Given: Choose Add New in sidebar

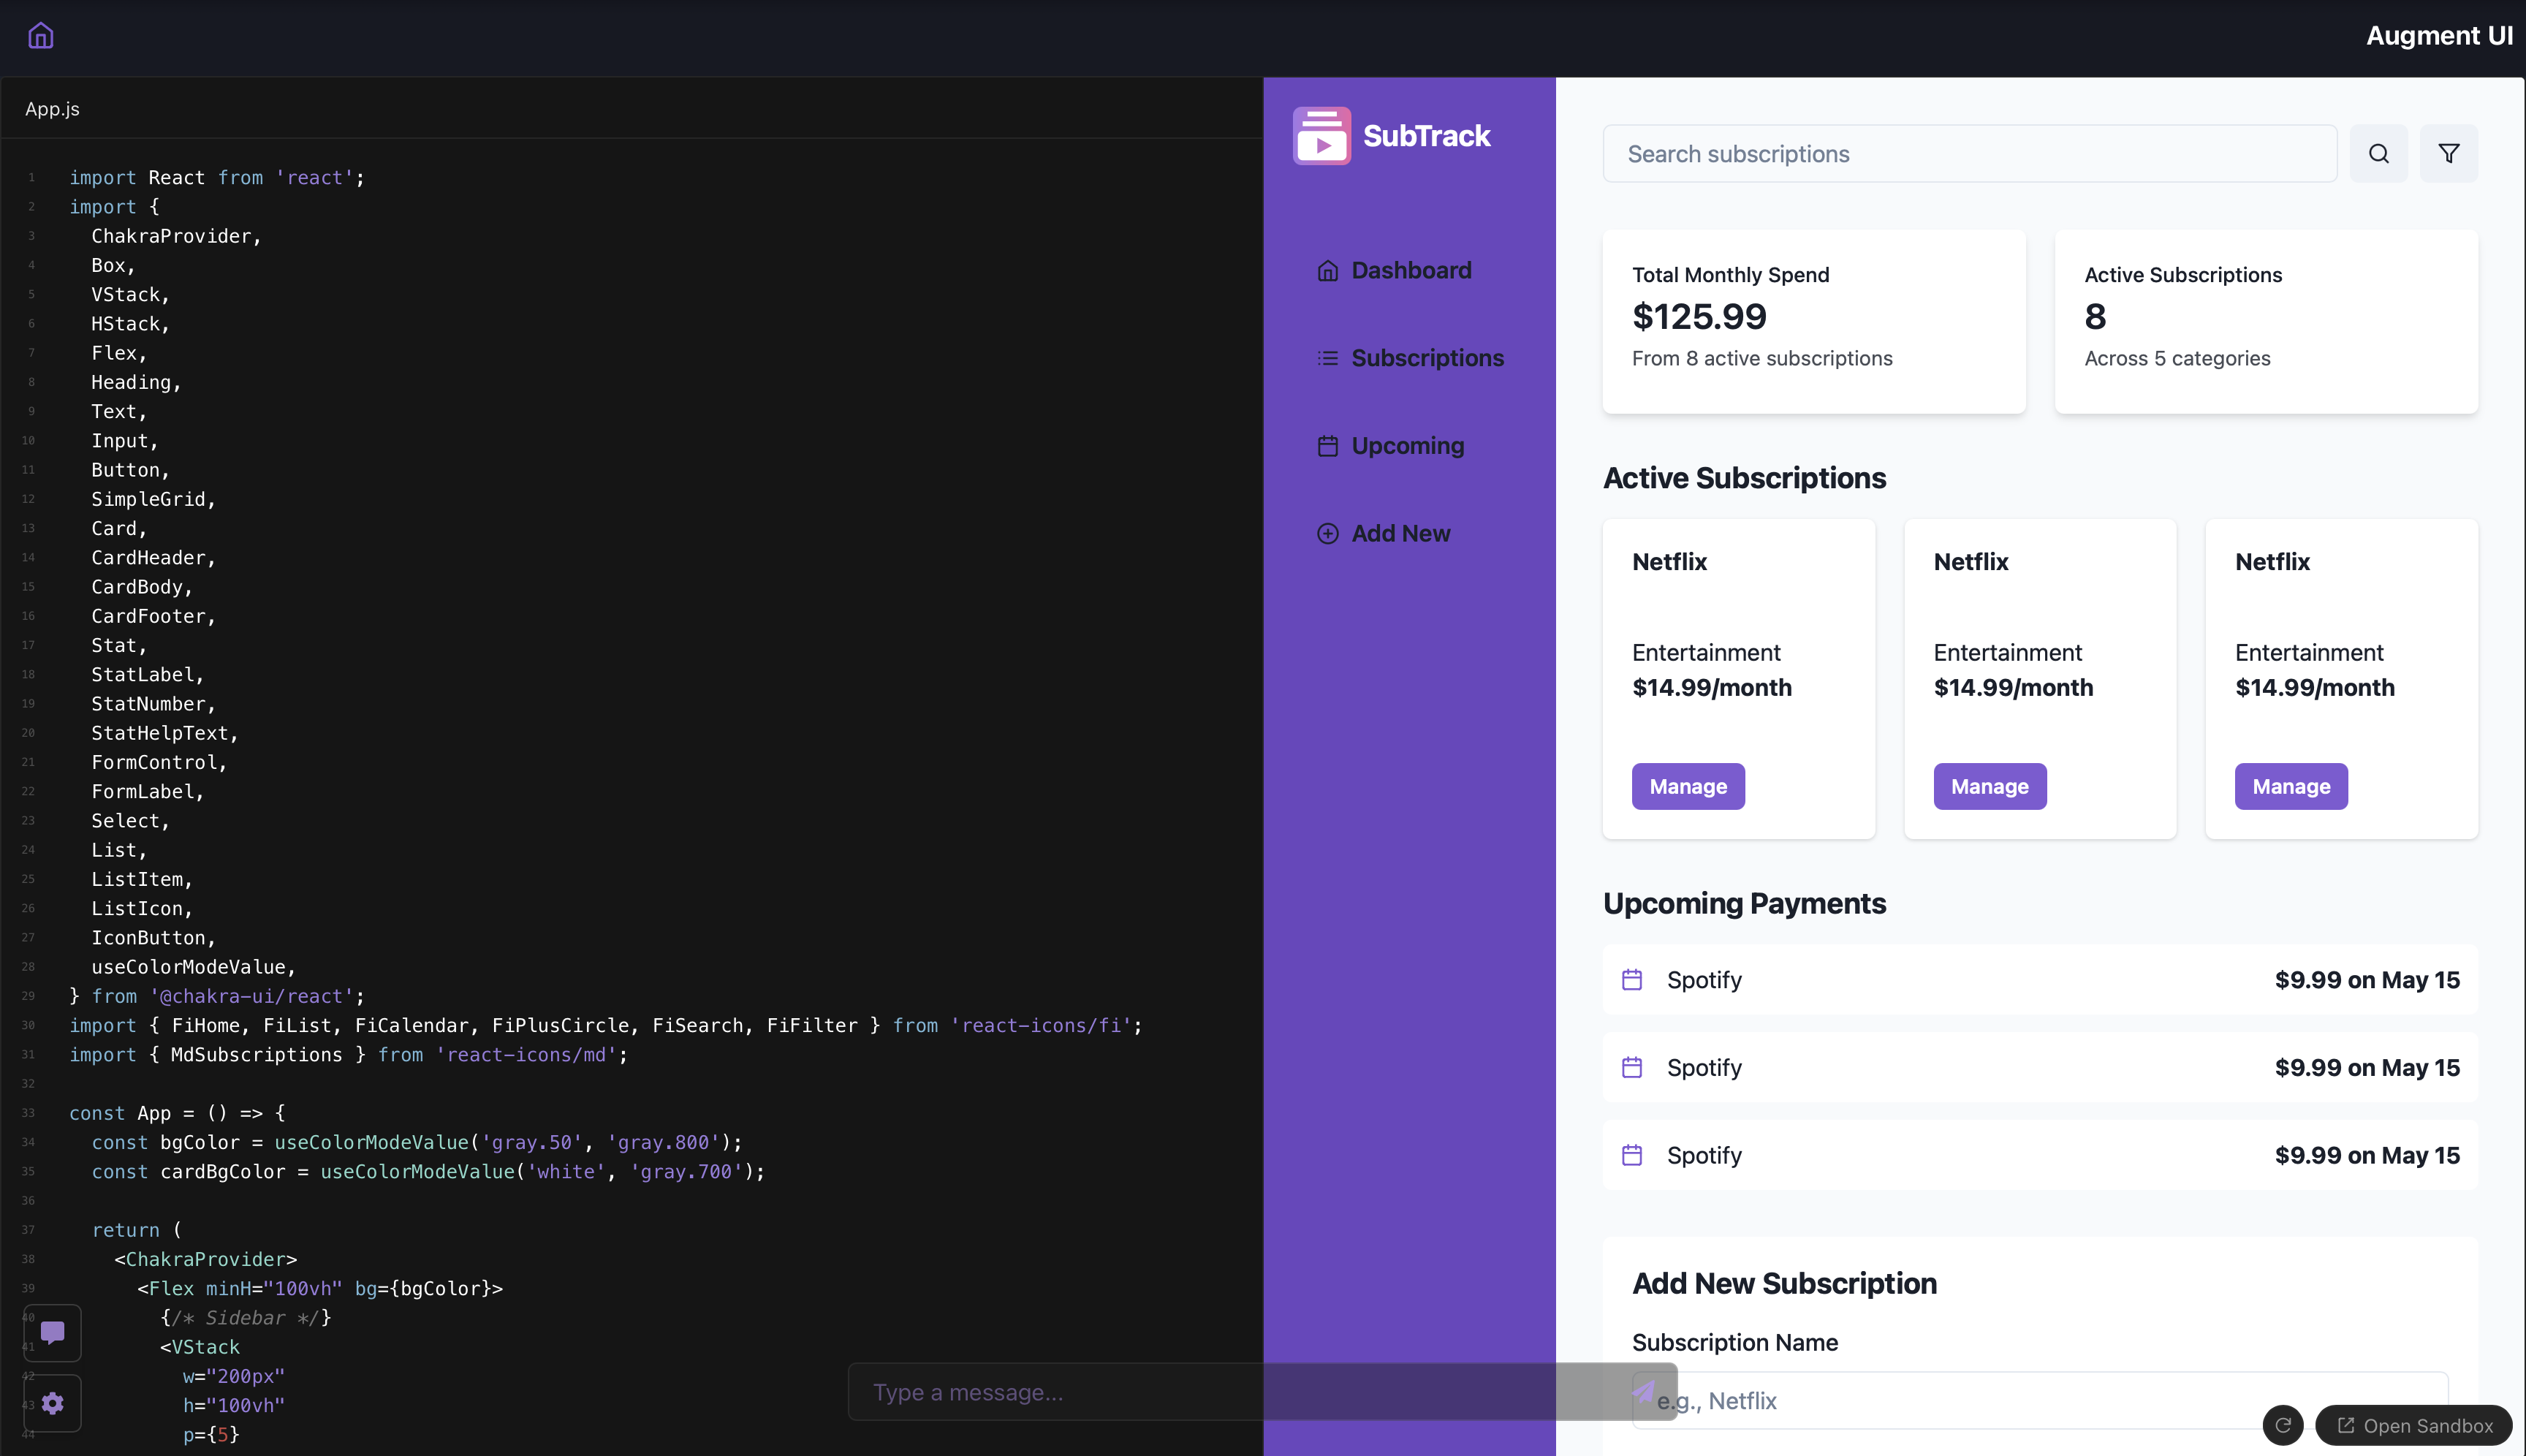Looking at the screenshot, I should (x=1400, y=534).
